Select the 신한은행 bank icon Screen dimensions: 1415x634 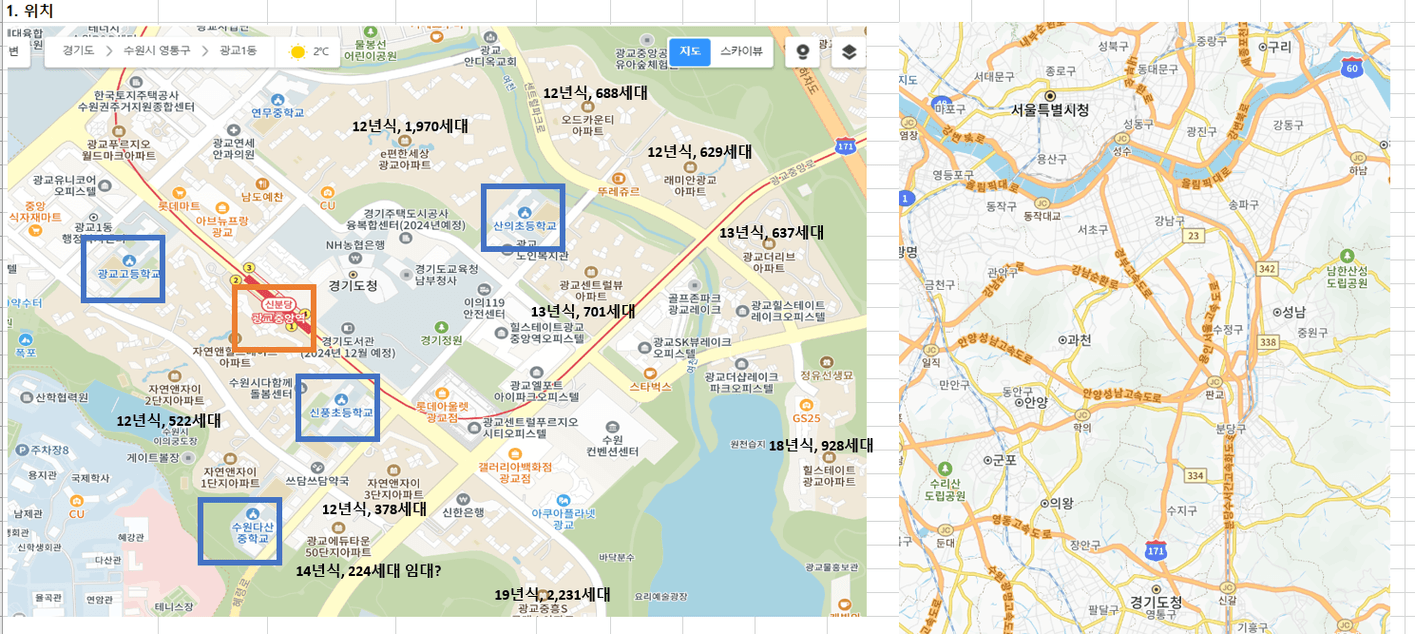[461, 498]
